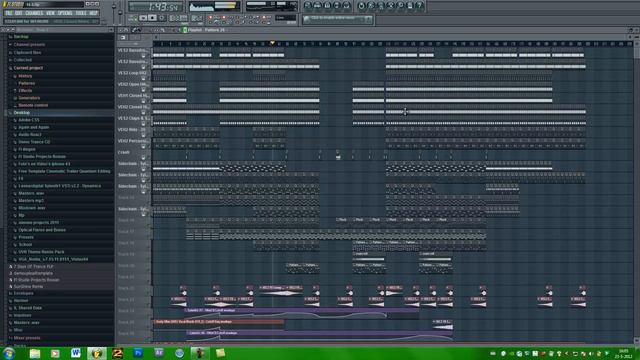Expand the Channel presets folder
Viewport: 640px width, 360px height.
29,44
